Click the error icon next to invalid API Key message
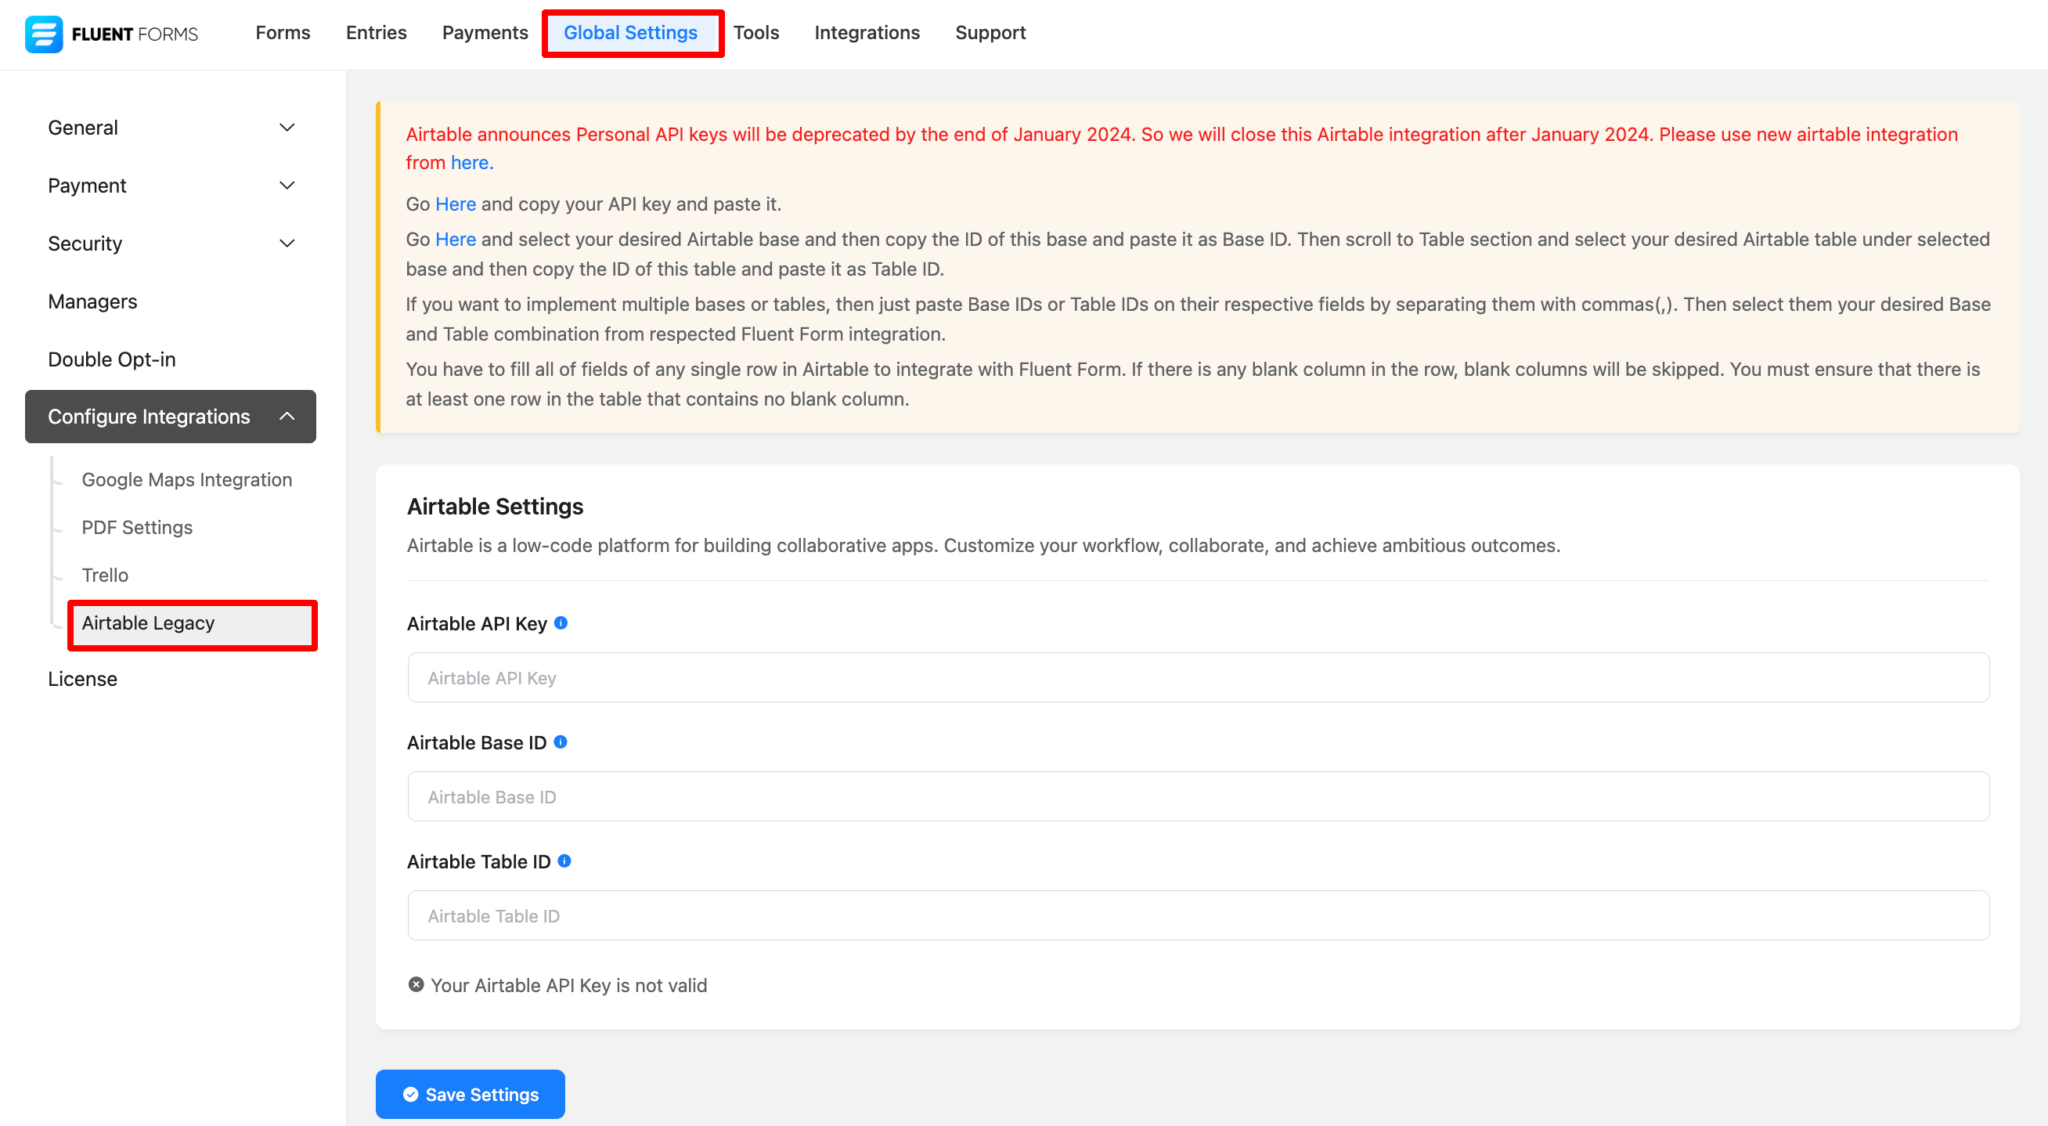Viewport: 2048px width, 1126px height. pos(416,984)
